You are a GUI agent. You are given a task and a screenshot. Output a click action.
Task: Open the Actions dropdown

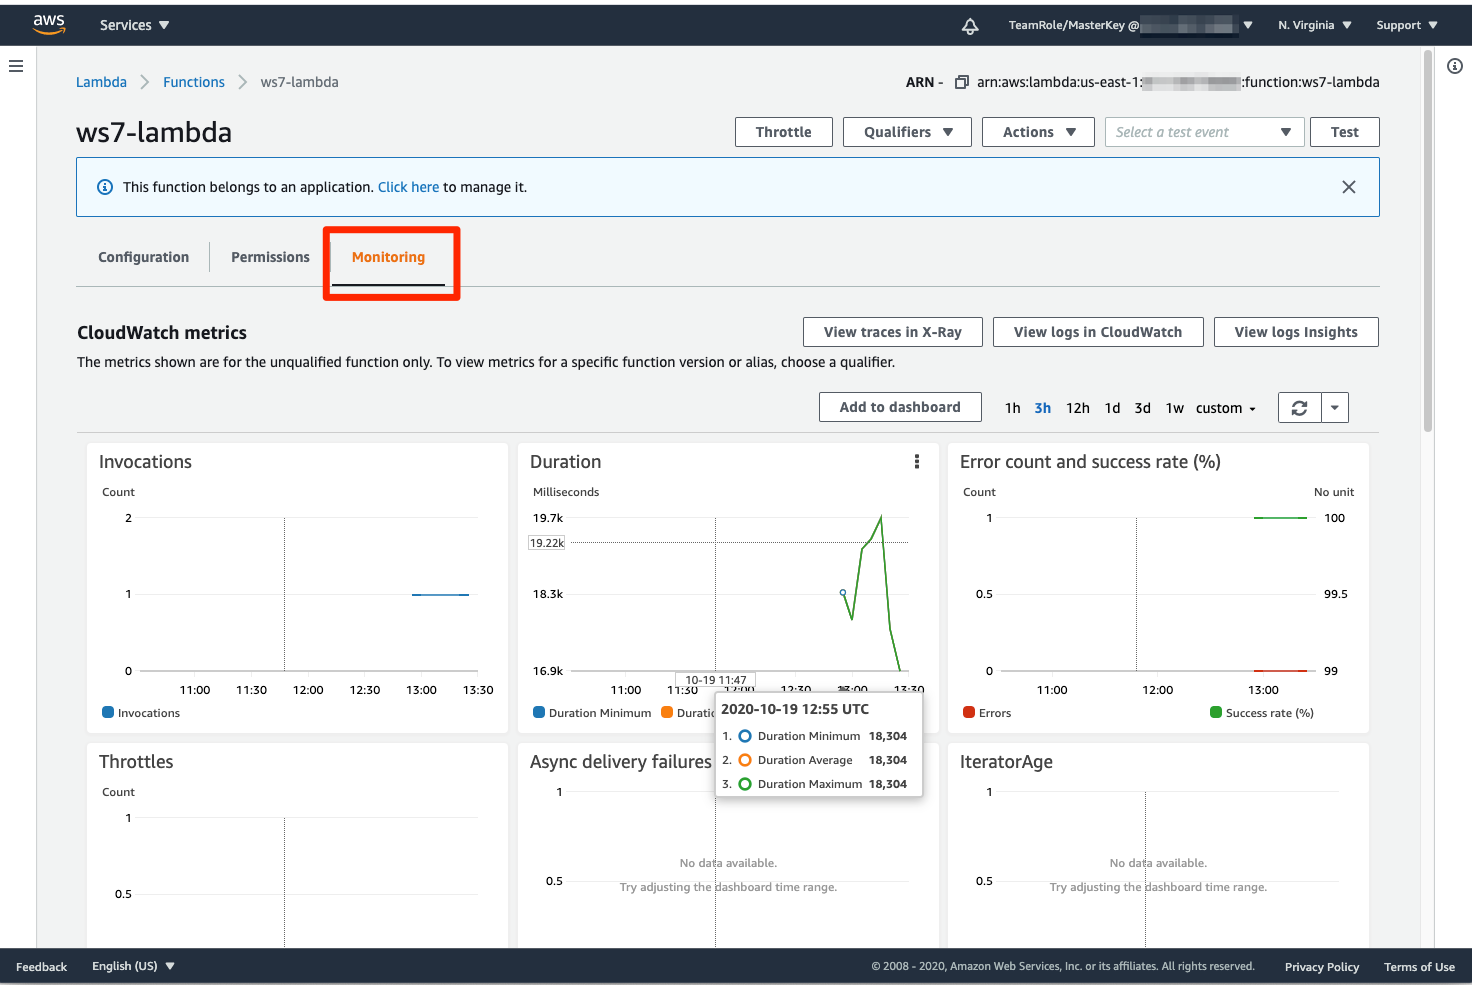(1039, 132)
